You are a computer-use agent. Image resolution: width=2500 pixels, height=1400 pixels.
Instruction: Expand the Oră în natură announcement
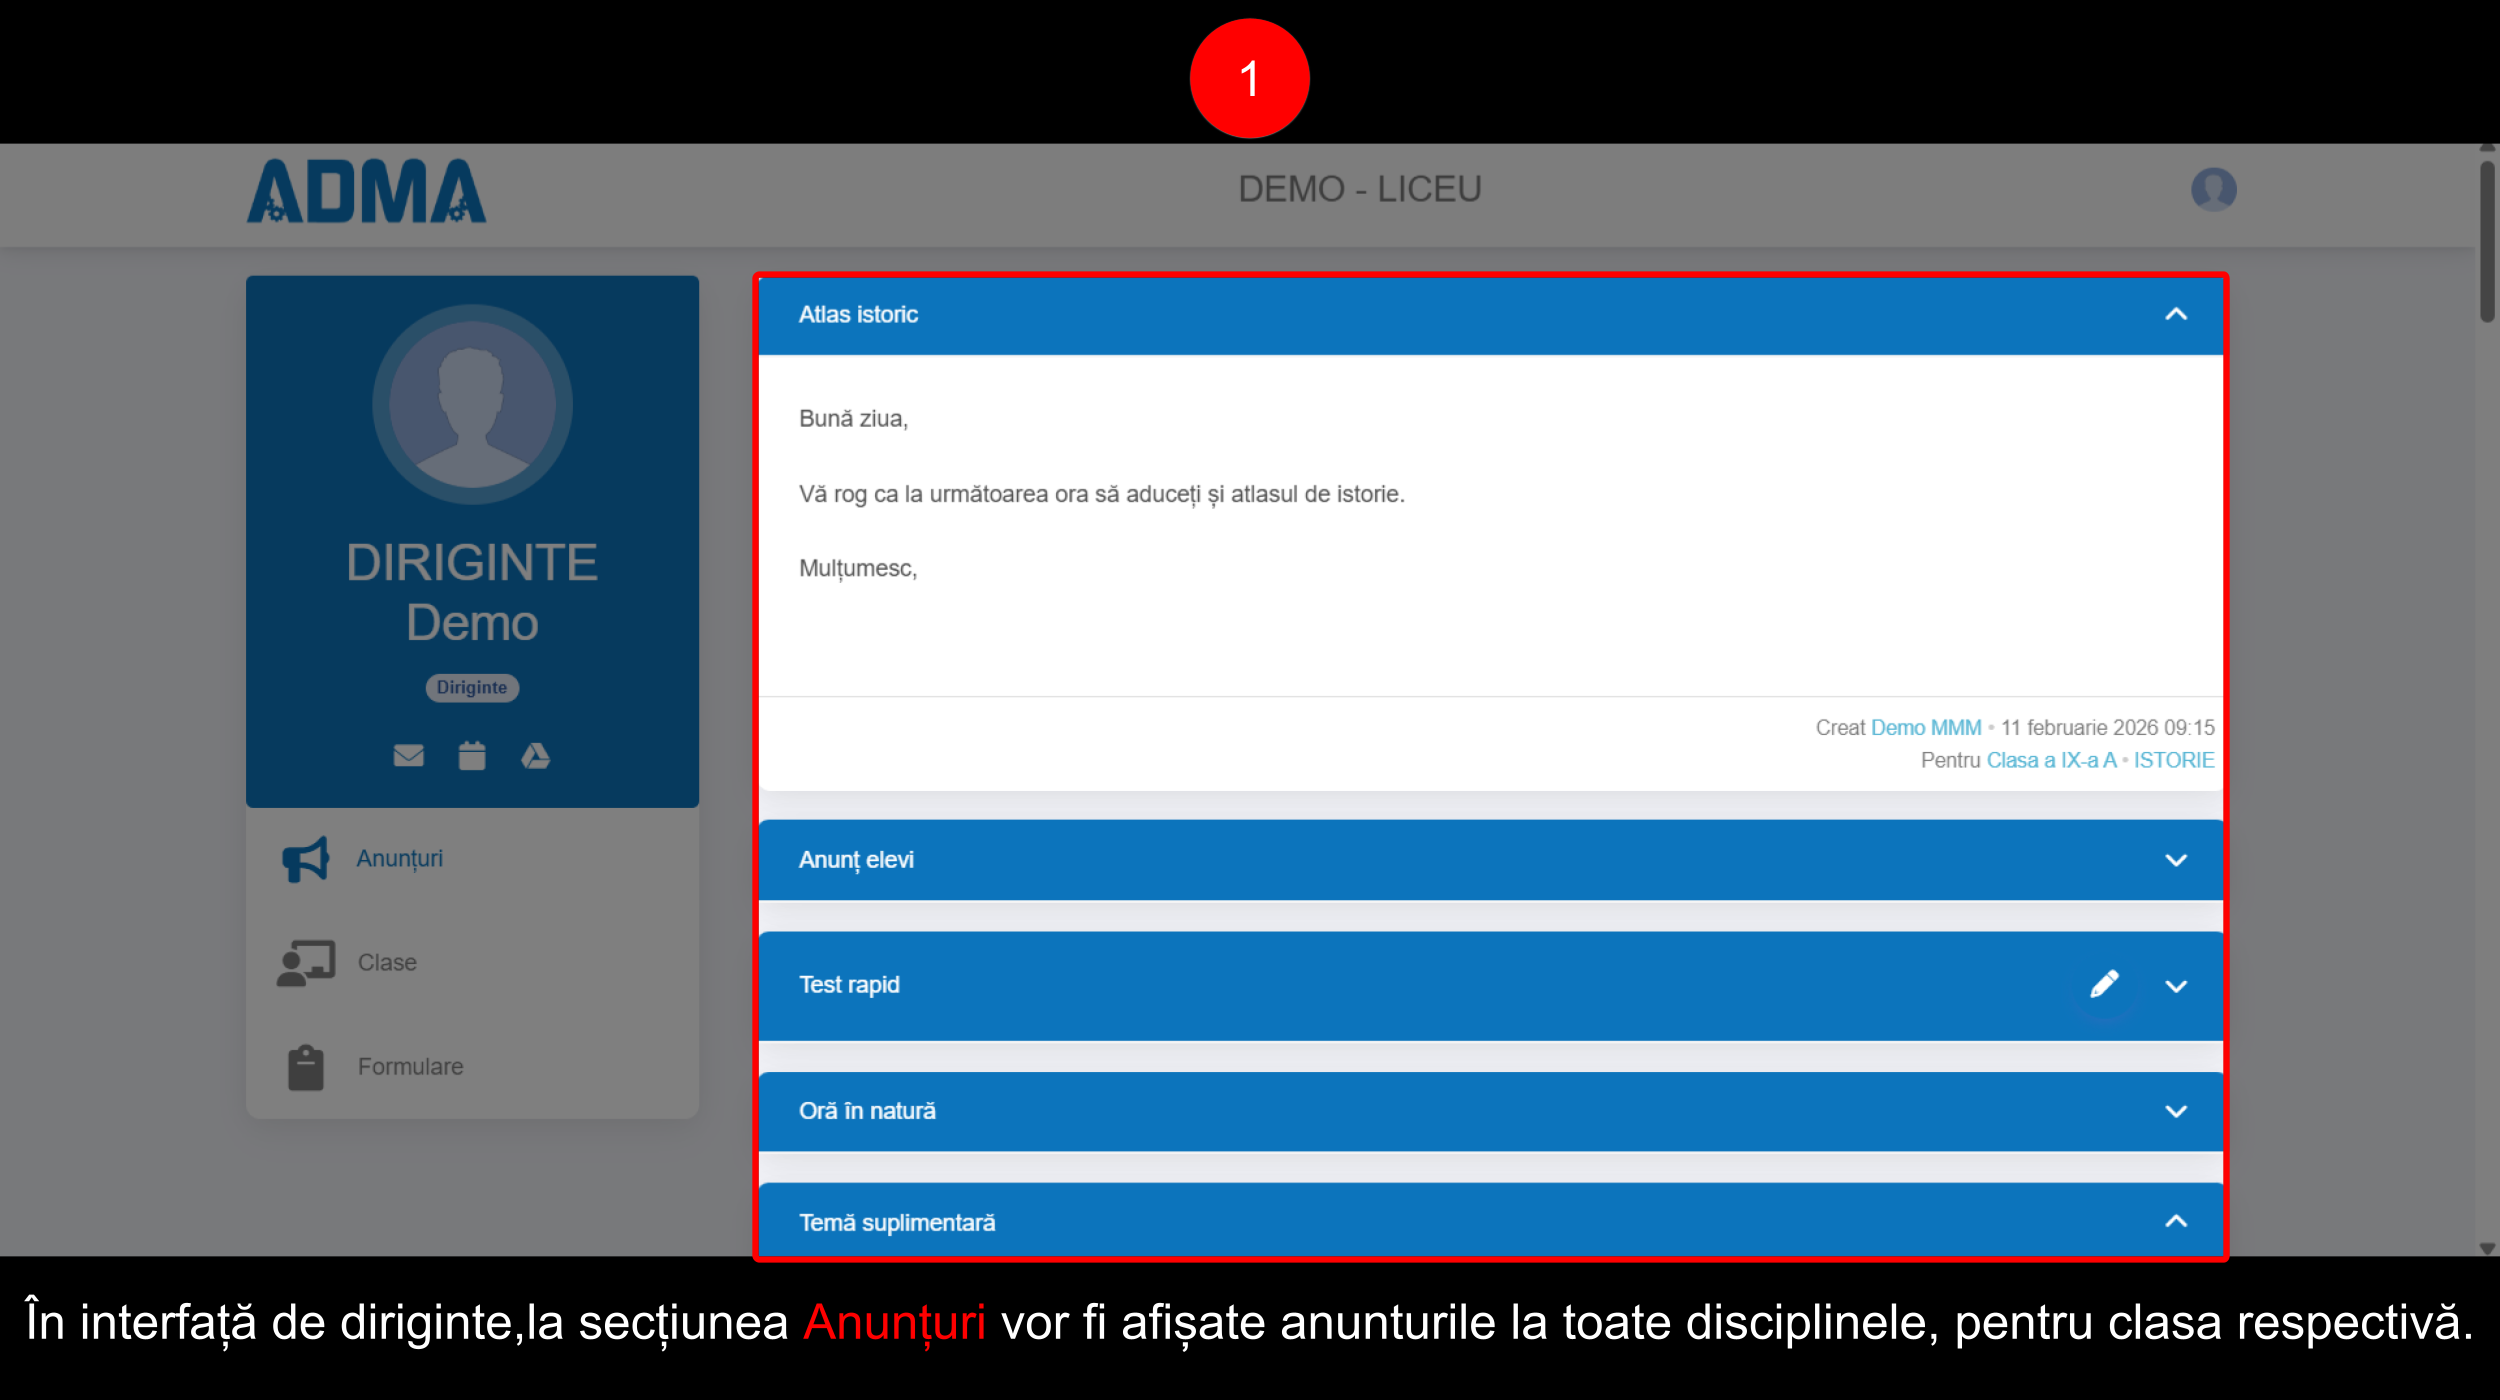(2176, 1112)
